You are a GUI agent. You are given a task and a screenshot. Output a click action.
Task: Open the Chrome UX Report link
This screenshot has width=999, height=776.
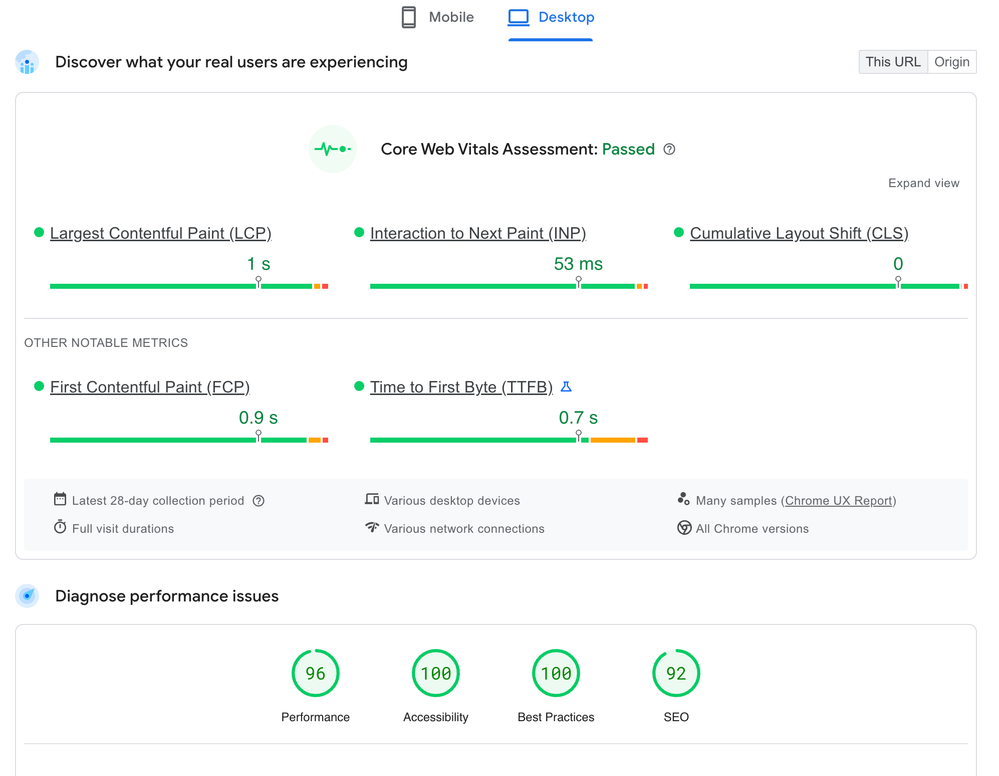838,501
